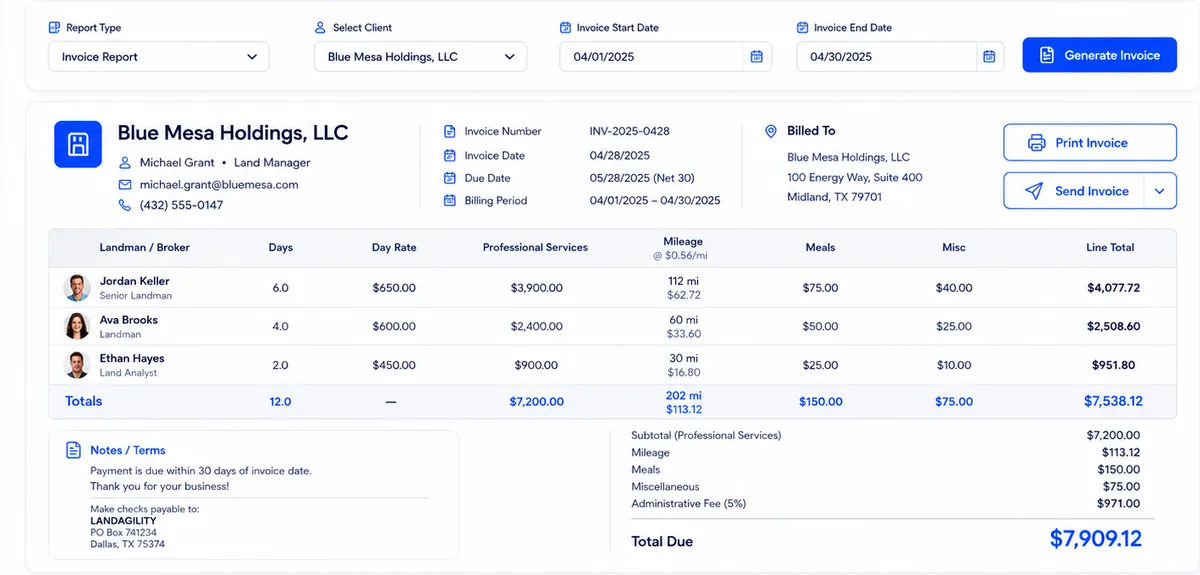Click the Professional Services column header
Screen dimensions: 1200x575
(535, 247)
